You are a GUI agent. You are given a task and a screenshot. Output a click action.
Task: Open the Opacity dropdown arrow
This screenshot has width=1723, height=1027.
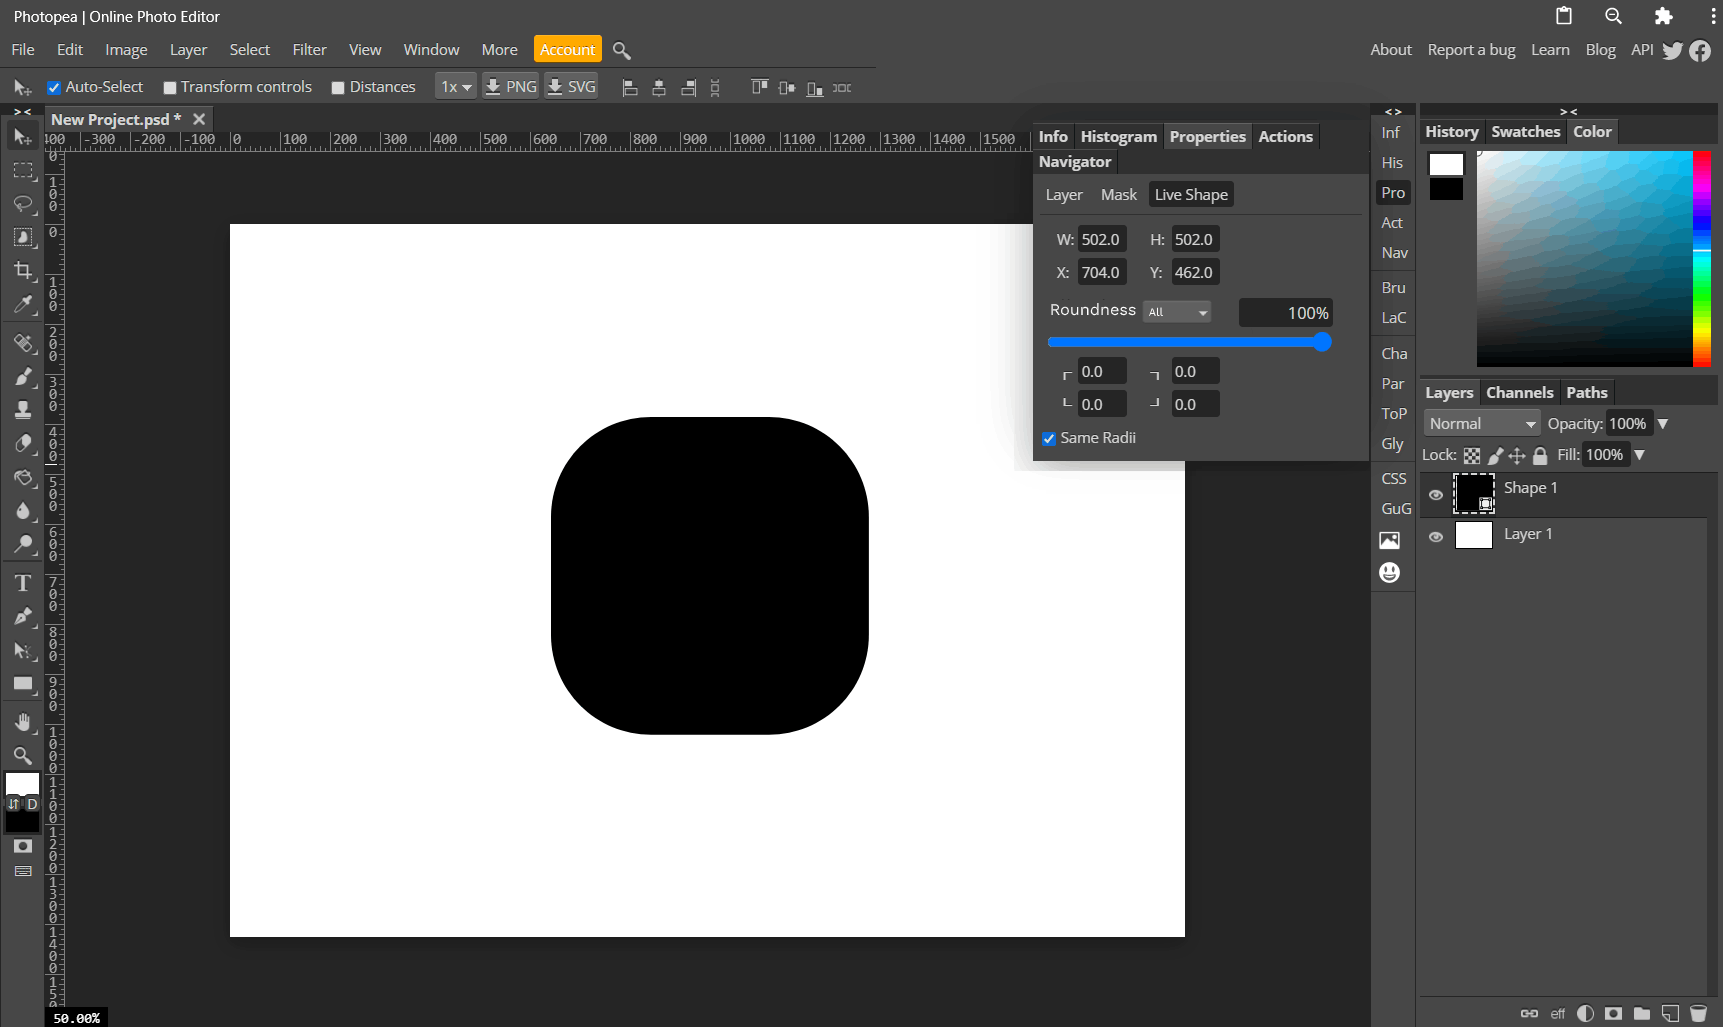(x=1663, y=423)
